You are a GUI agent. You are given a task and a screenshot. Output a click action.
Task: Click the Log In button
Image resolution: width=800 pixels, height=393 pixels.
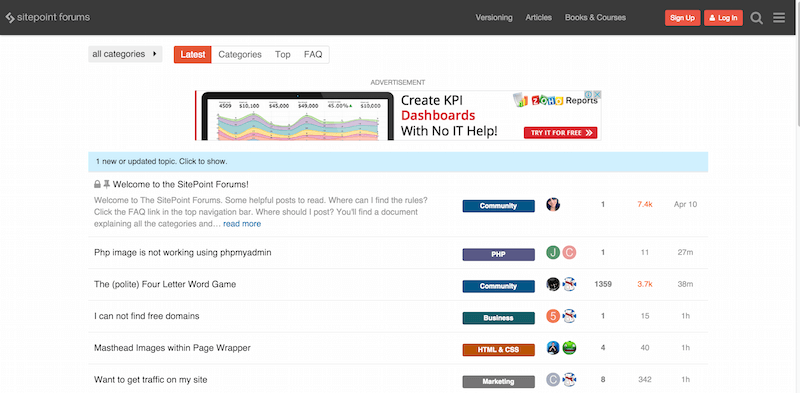point(723,18)
